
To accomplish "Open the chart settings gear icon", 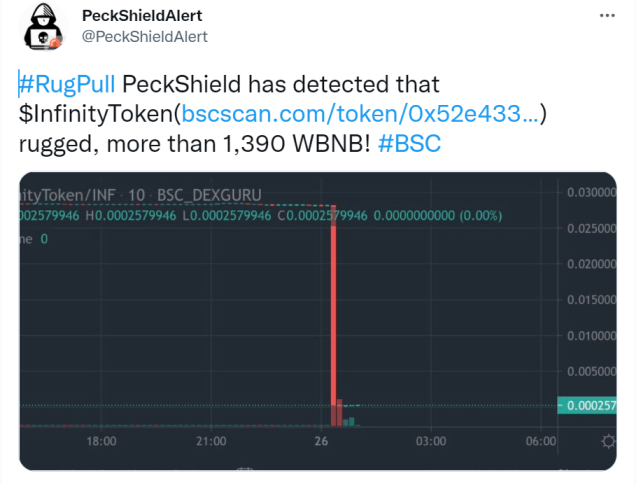I will pos(608,441).
